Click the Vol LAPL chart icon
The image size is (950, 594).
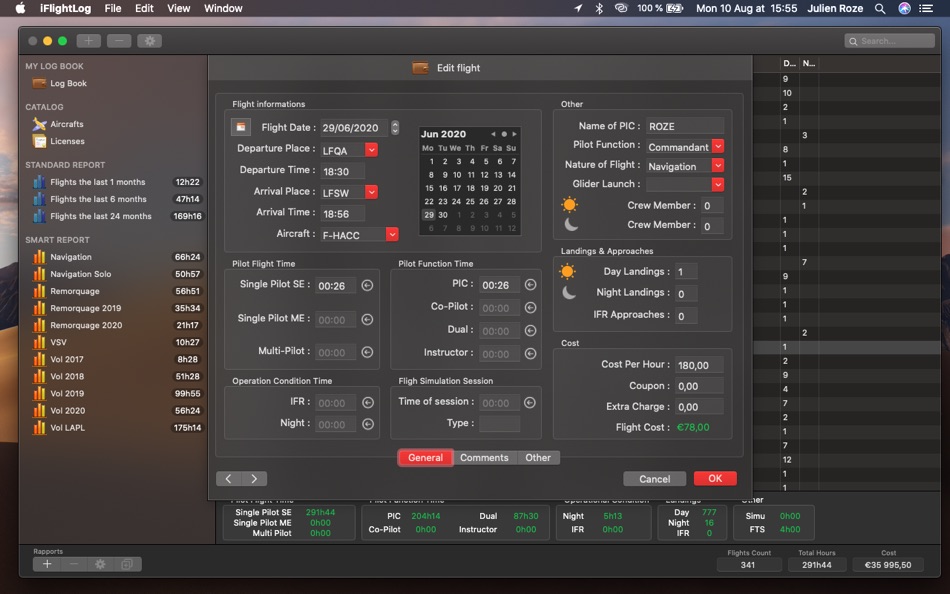pos(39,427)
